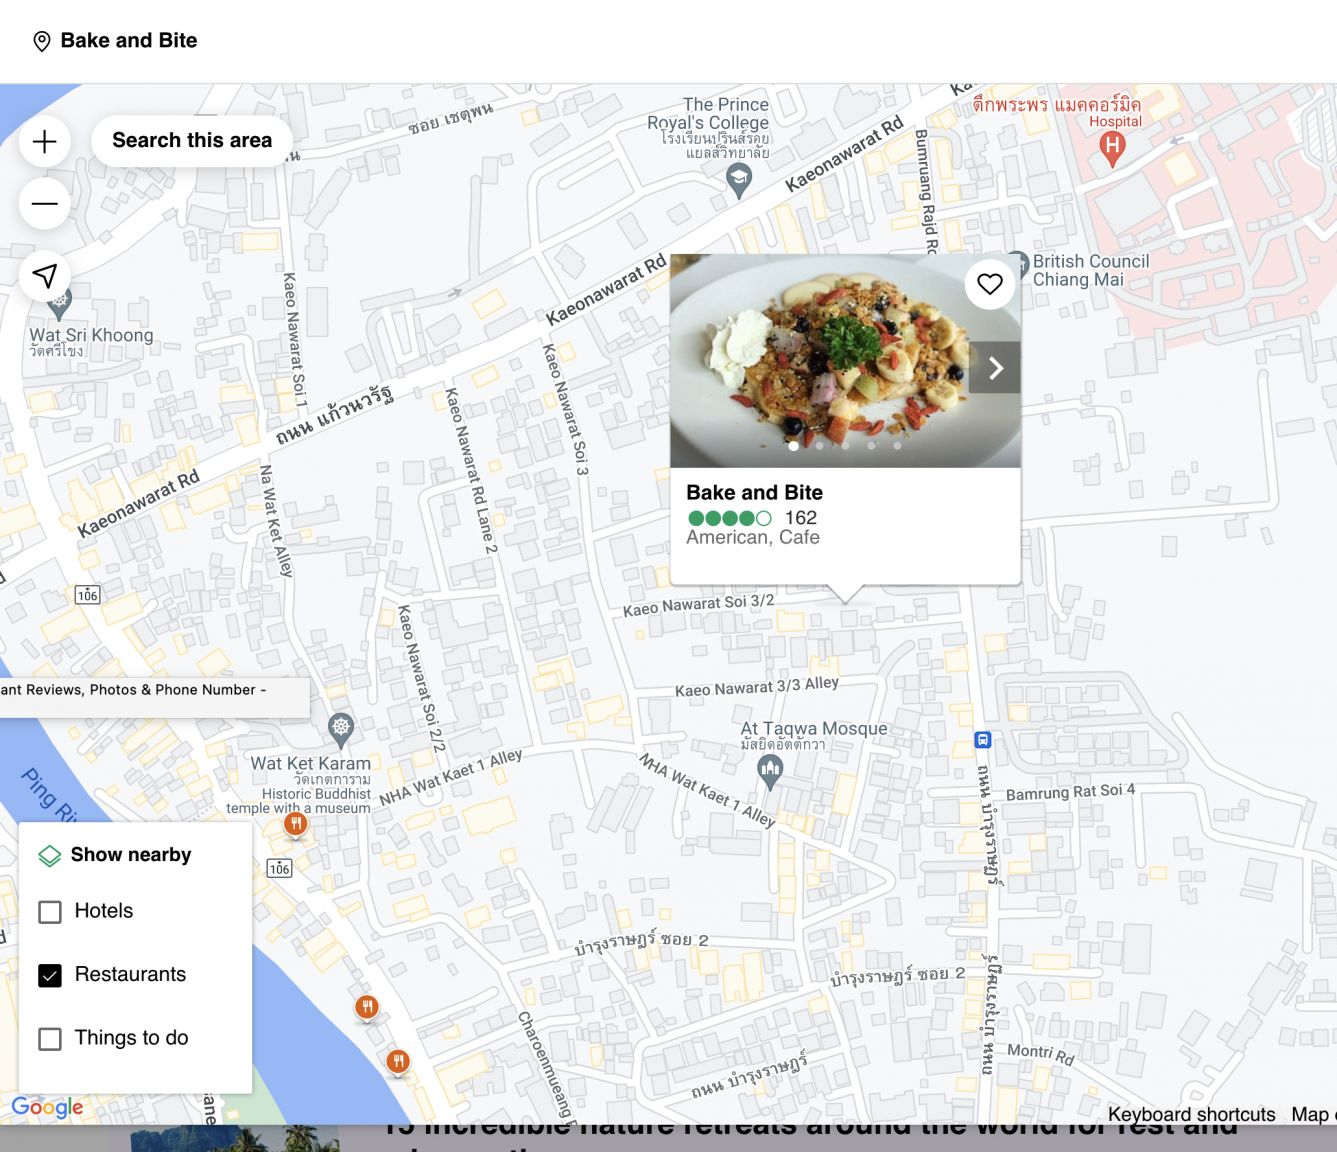Open the Hospital marker on the map
The height and width of the screenshot is (1152, 1337).
tap(1112, 149)
